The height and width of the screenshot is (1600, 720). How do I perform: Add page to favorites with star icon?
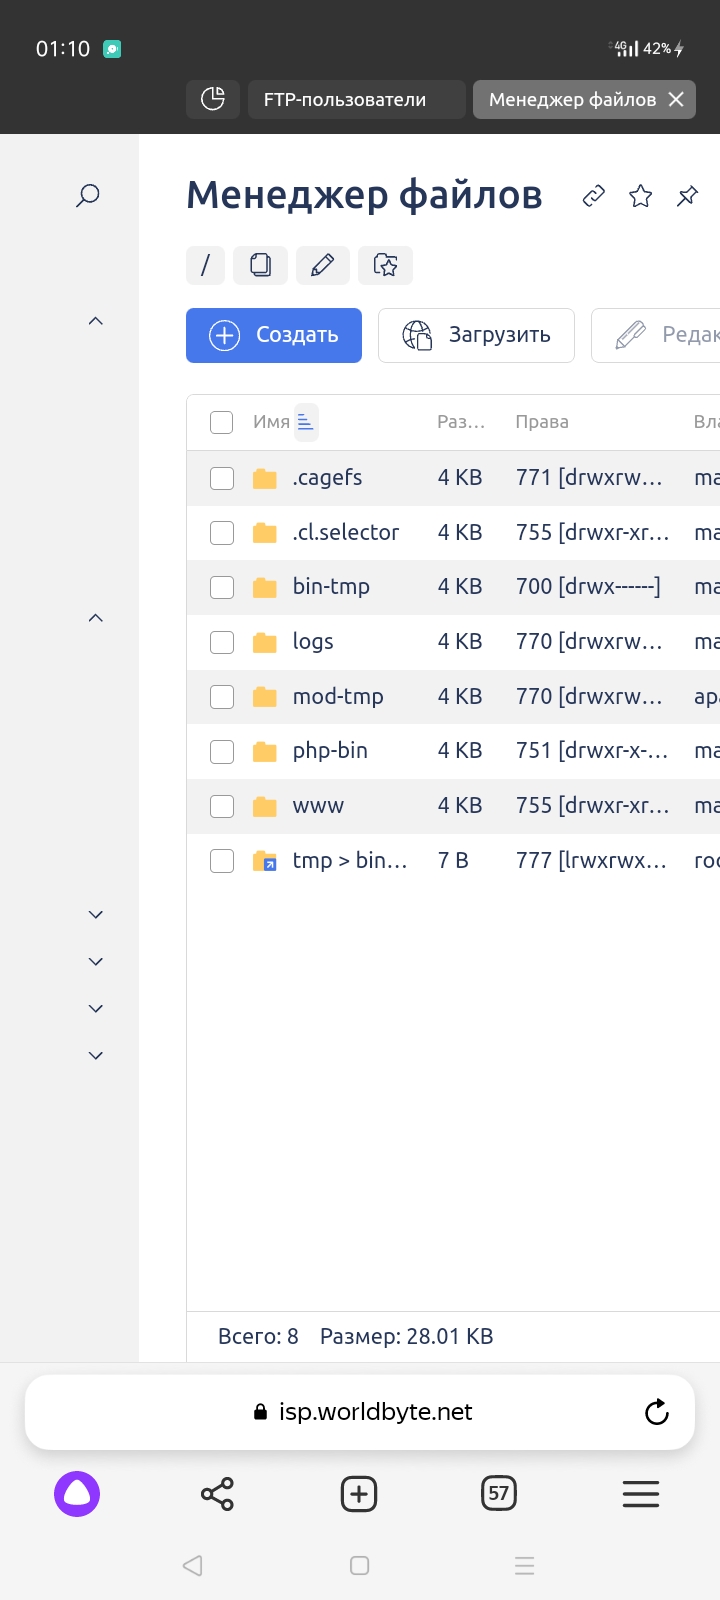[641, 196]
